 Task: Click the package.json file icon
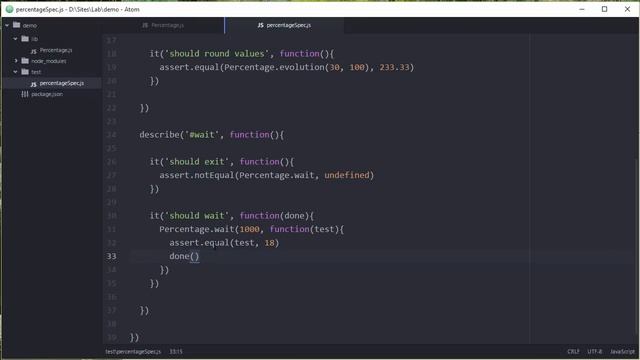pyautogui.click(x=25, y=94)
